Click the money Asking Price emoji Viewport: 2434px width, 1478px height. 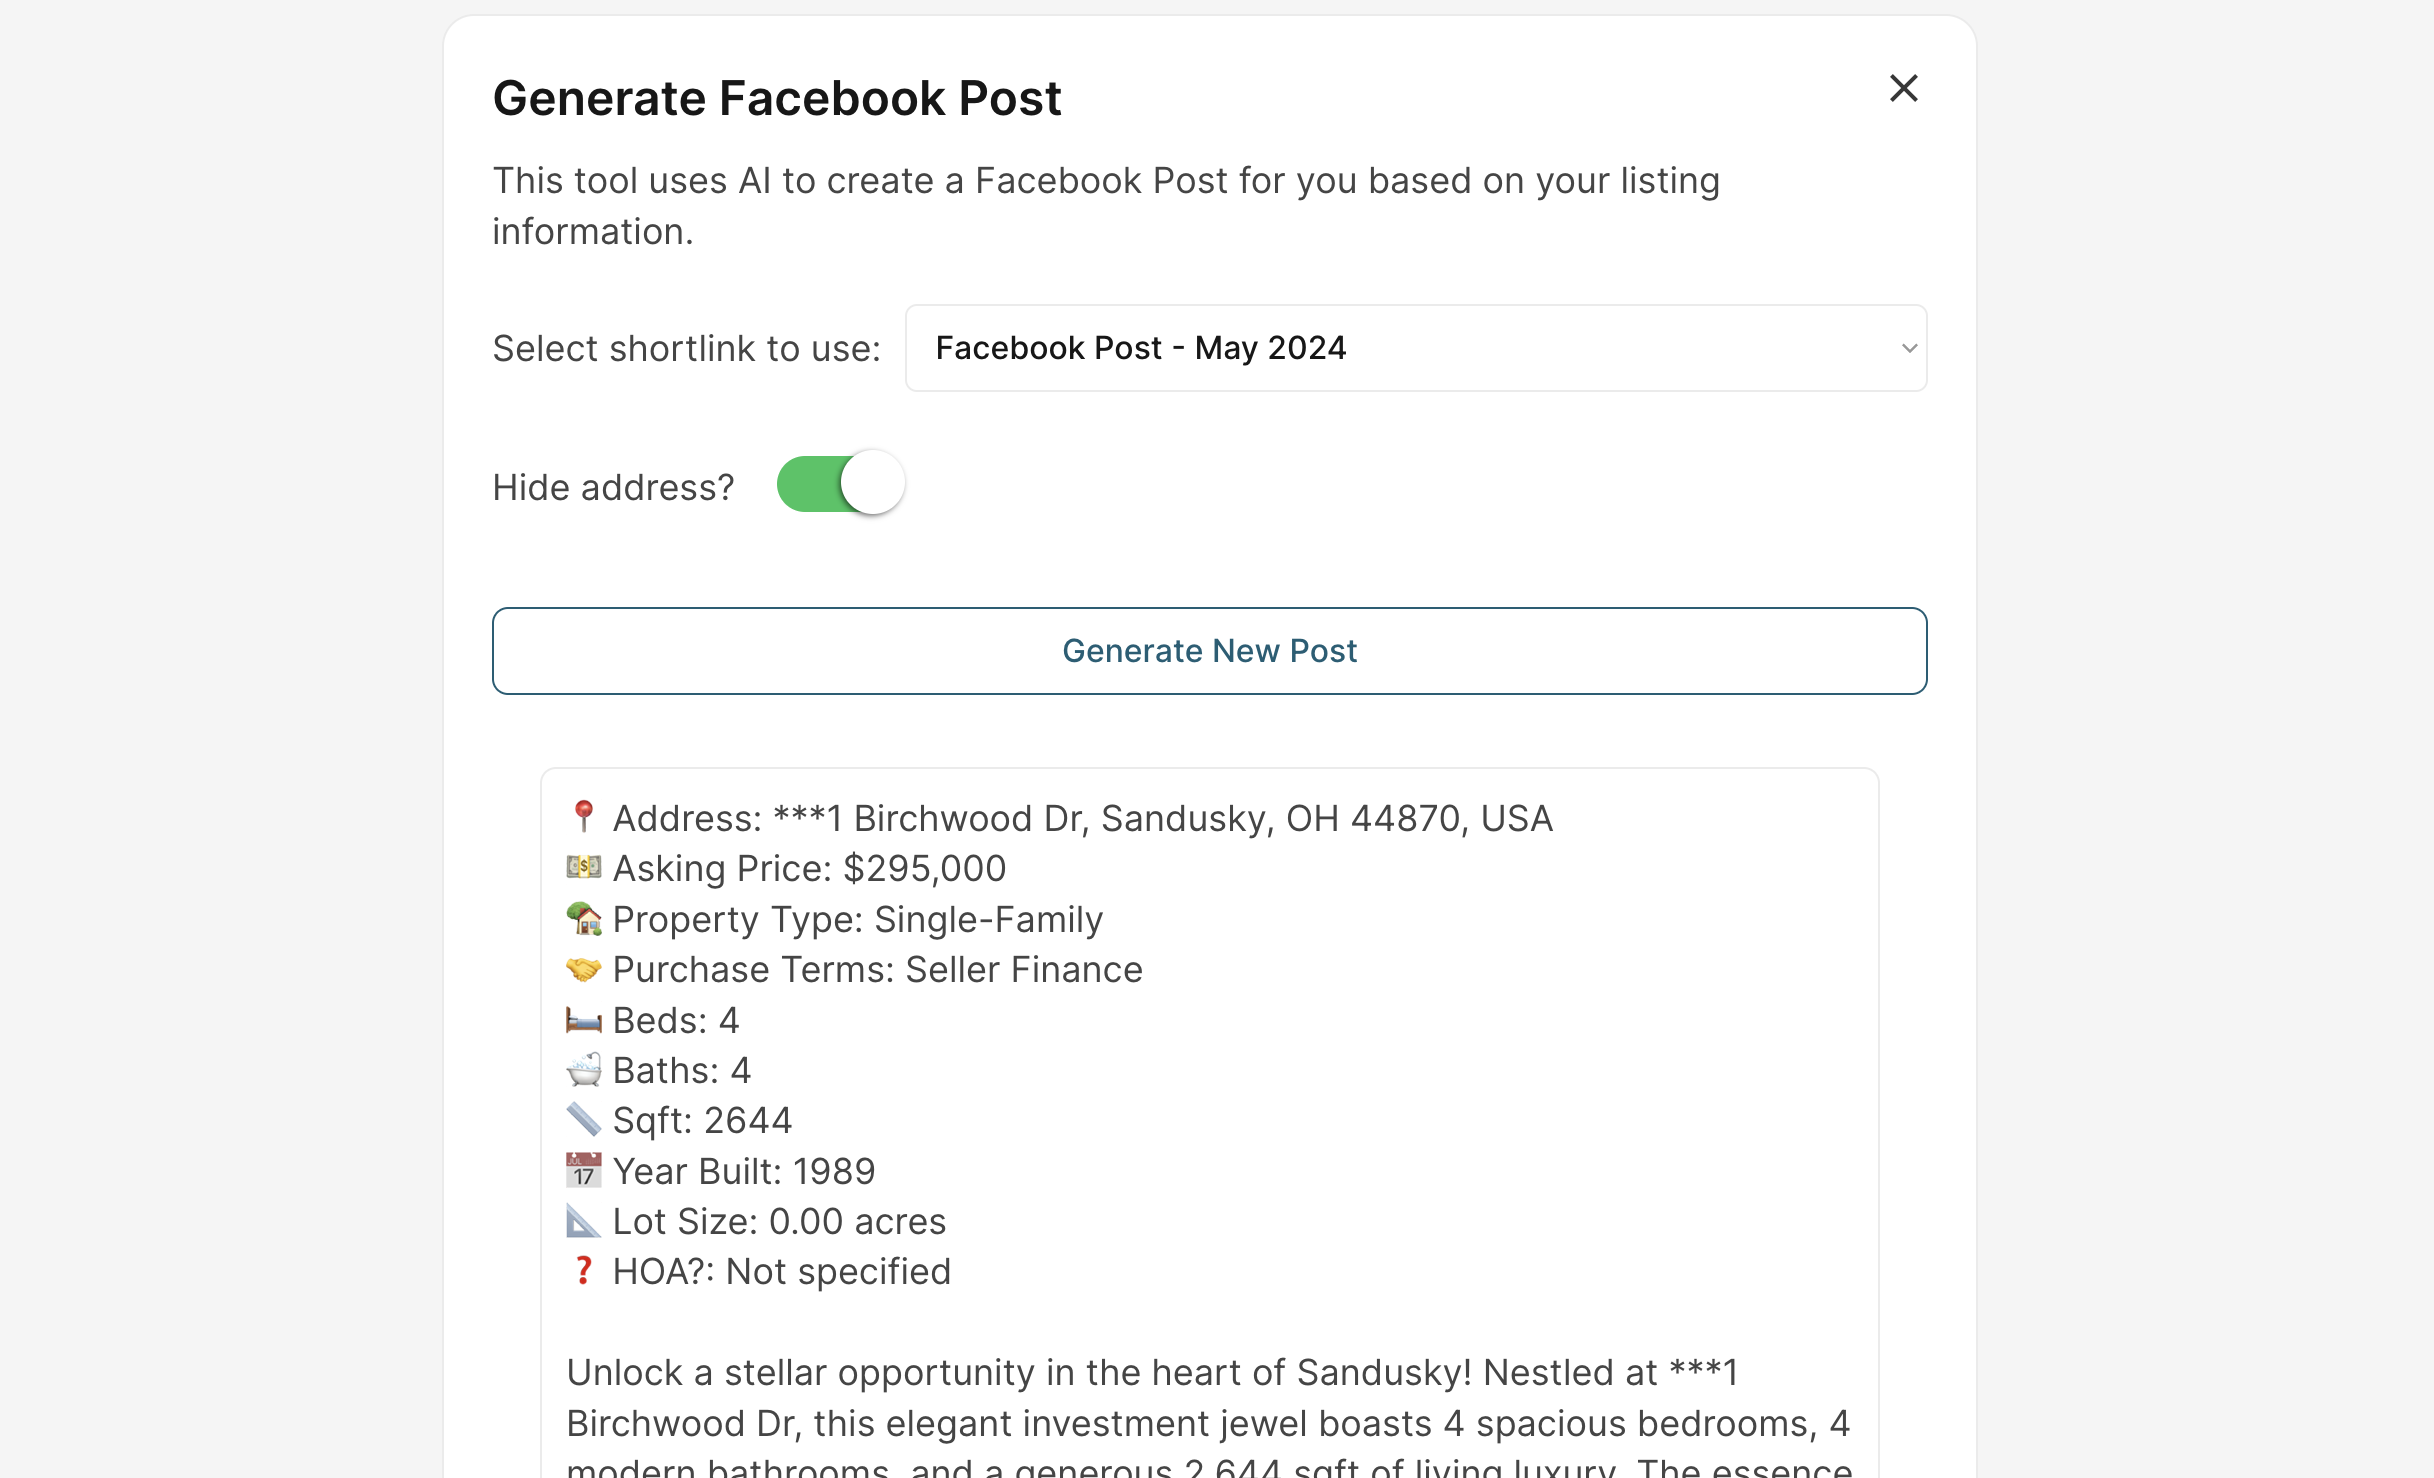[583, 867]
